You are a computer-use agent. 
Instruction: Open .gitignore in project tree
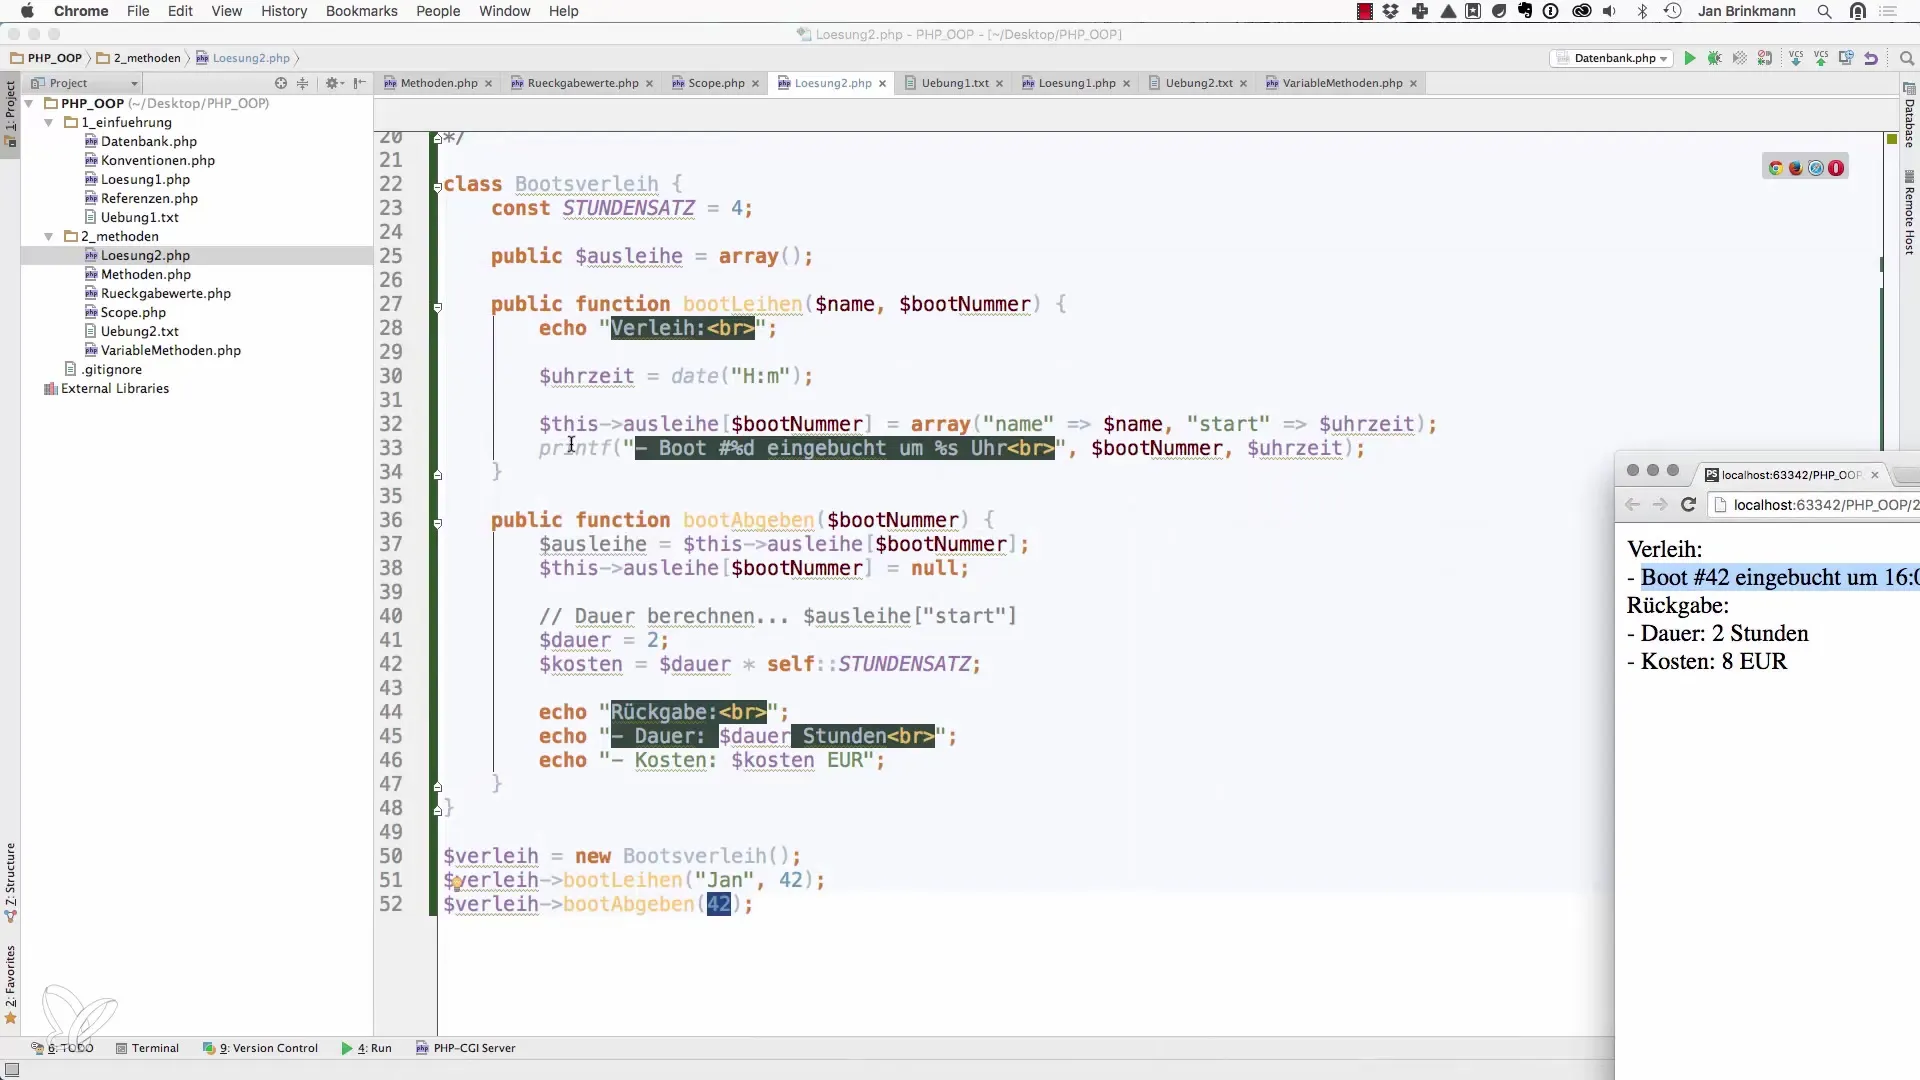(112, 369)
